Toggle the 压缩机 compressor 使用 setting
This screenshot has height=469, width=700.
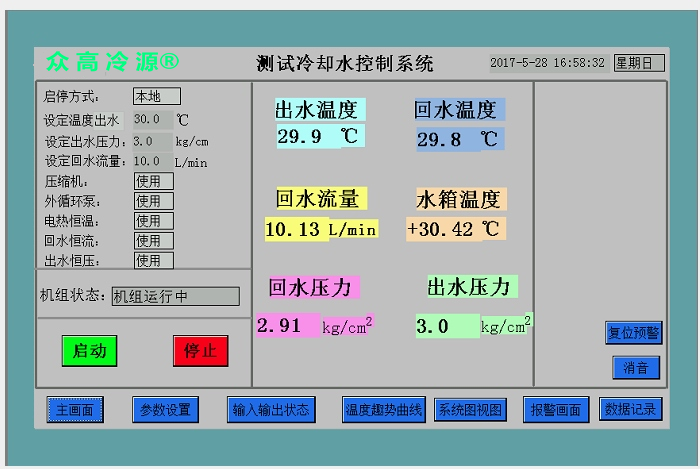[153, 181]
